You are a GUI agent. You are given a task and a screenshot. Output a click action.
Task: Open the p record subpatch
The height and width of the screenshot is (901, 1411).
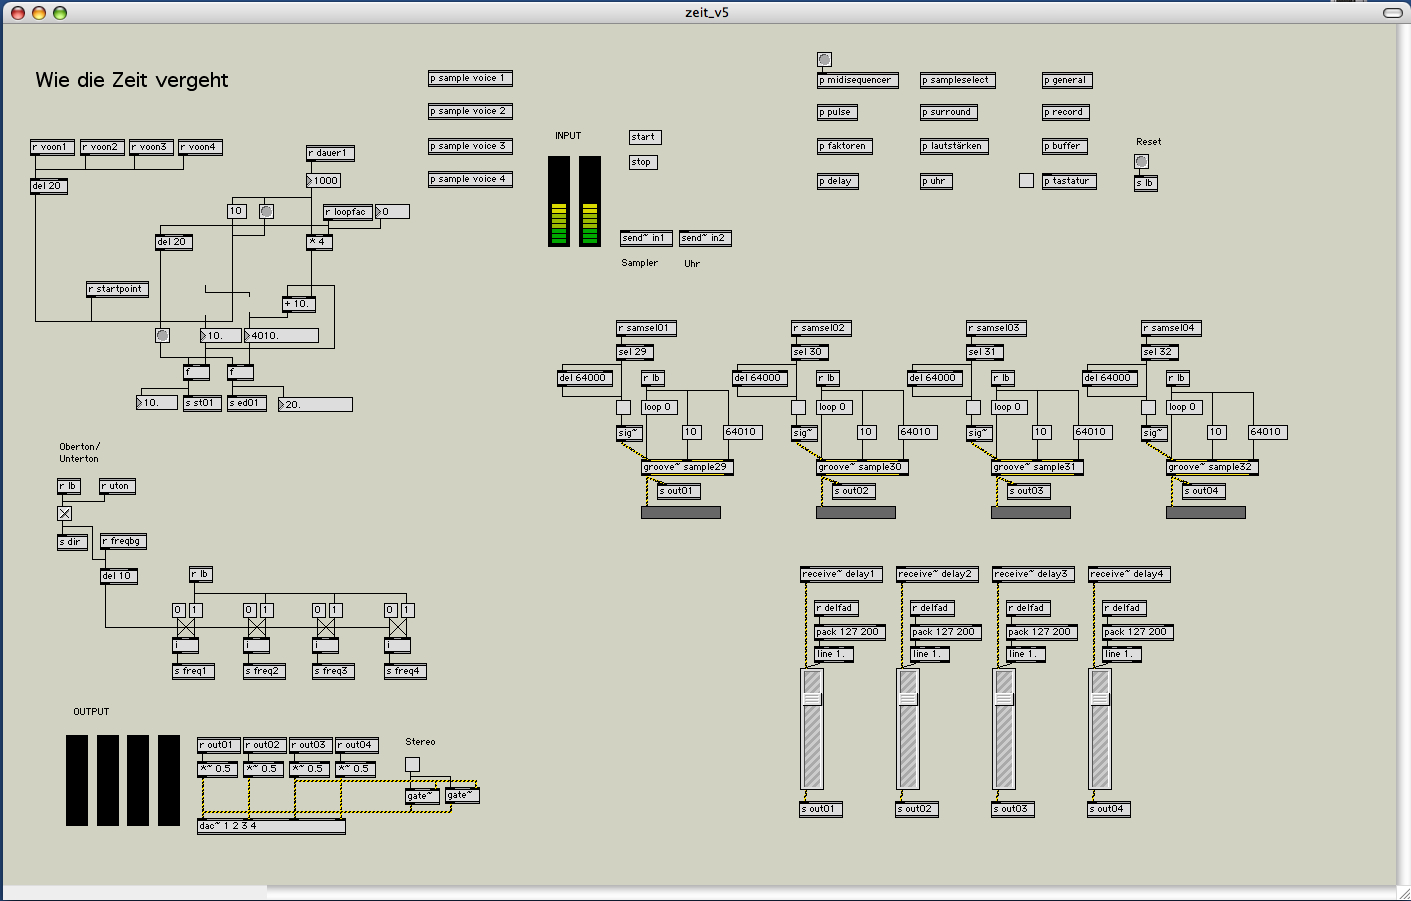tap(1065, 112)
